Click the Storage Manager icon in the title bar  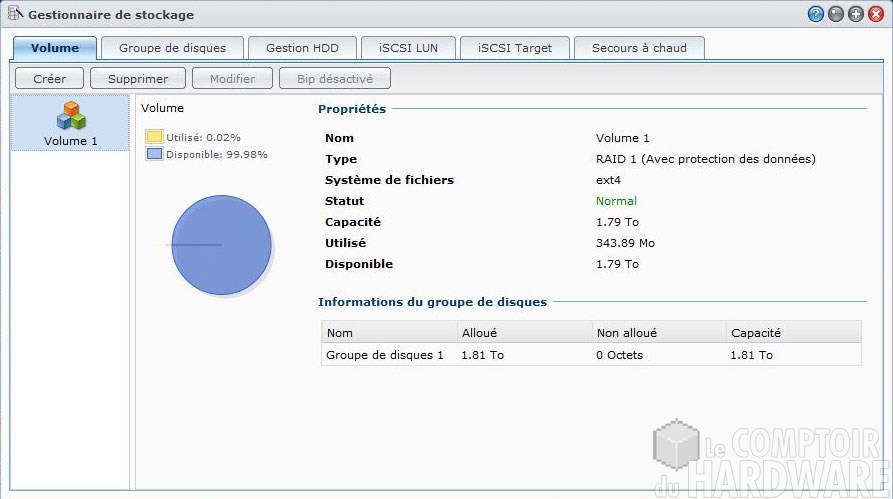pos(15,14)
